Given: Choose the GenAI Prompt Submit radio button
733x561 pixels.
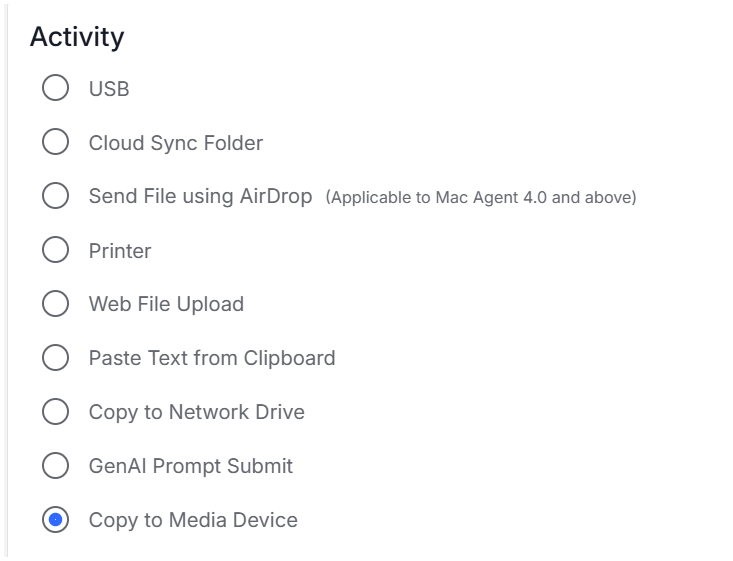Looking at the screenshot, I should pos(55,466).
